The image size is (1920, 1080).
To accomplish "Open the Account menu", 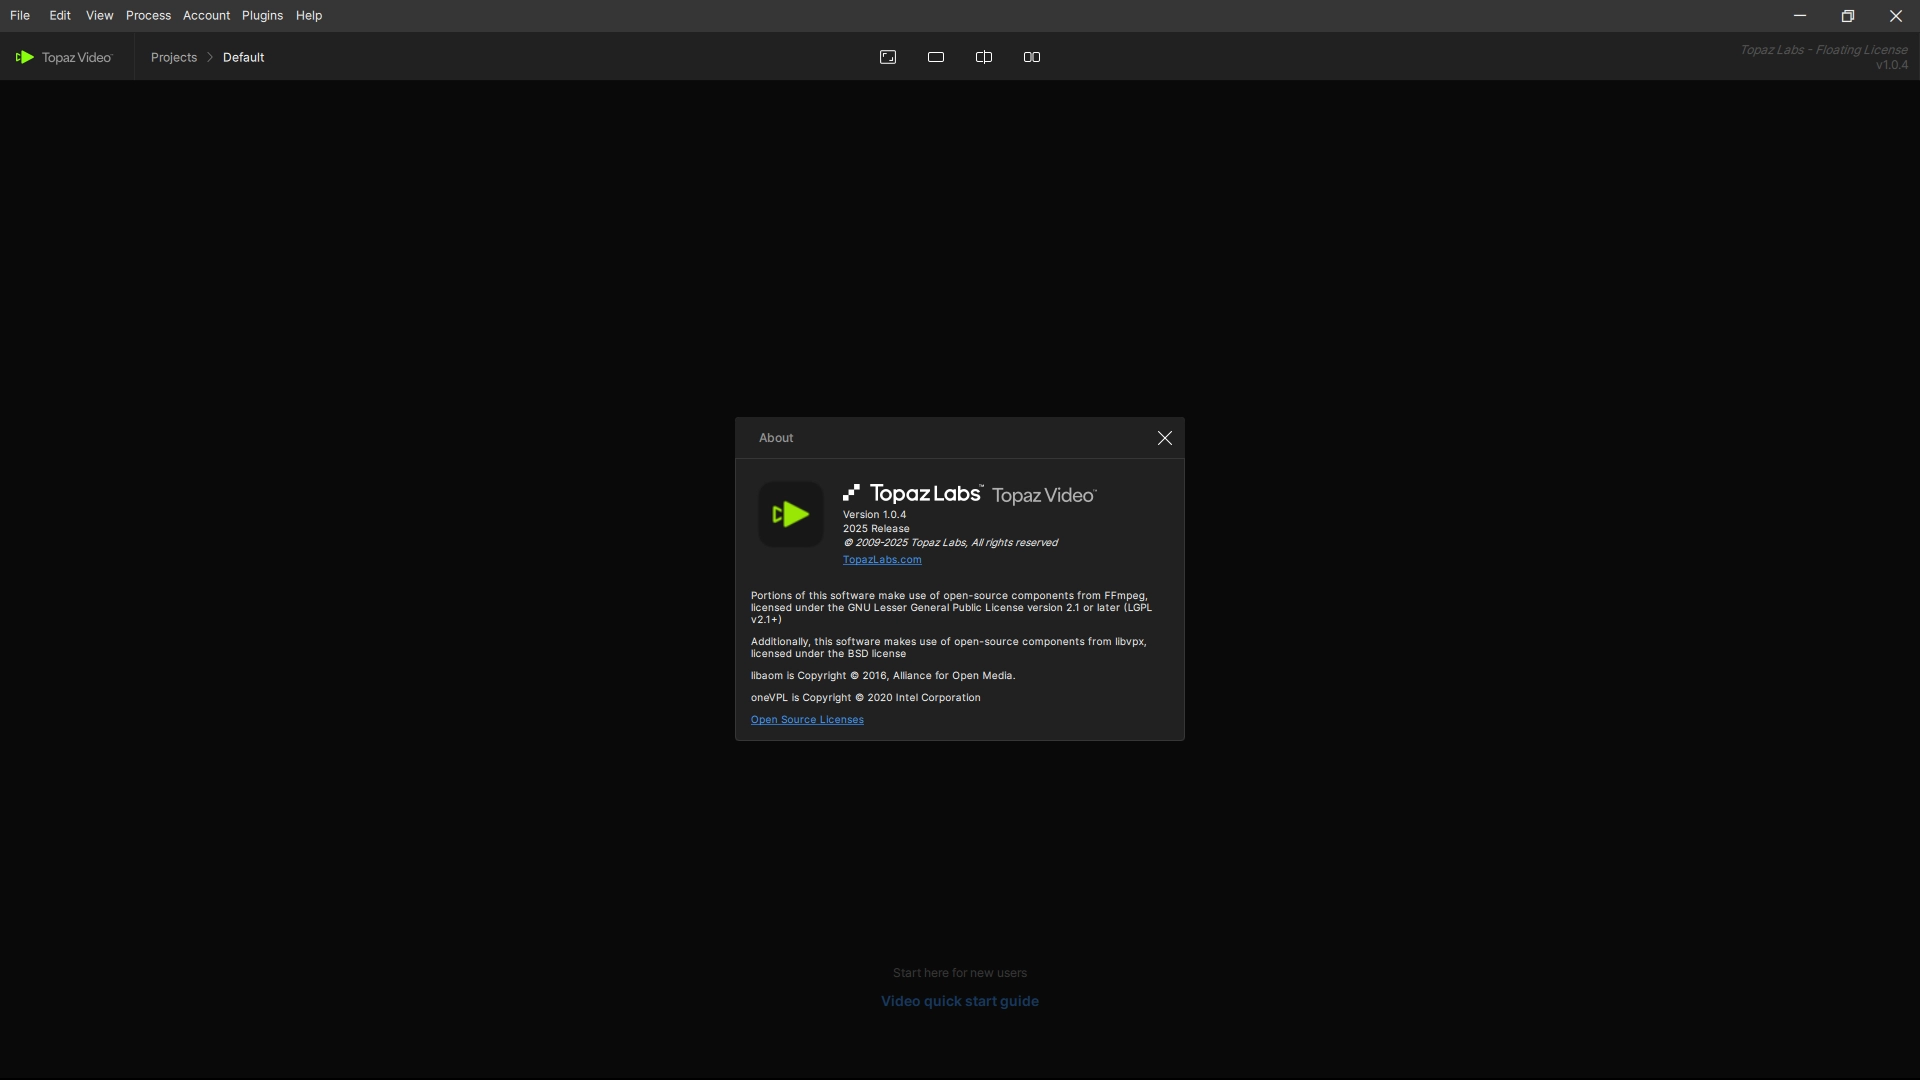I will click(x=206, y=15).
